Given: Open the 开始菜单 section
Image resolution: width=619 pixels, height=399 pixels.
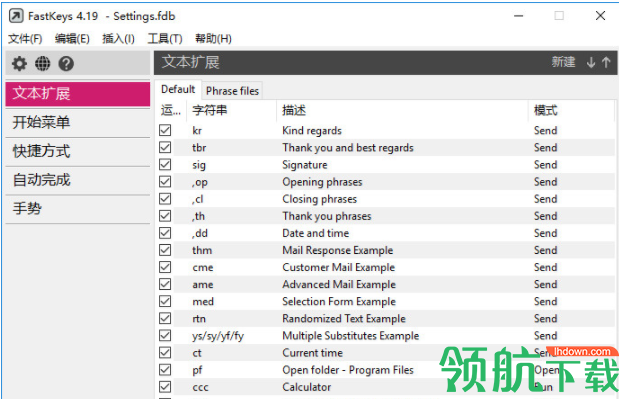Looking at the screenshot, I should [78, 122].
